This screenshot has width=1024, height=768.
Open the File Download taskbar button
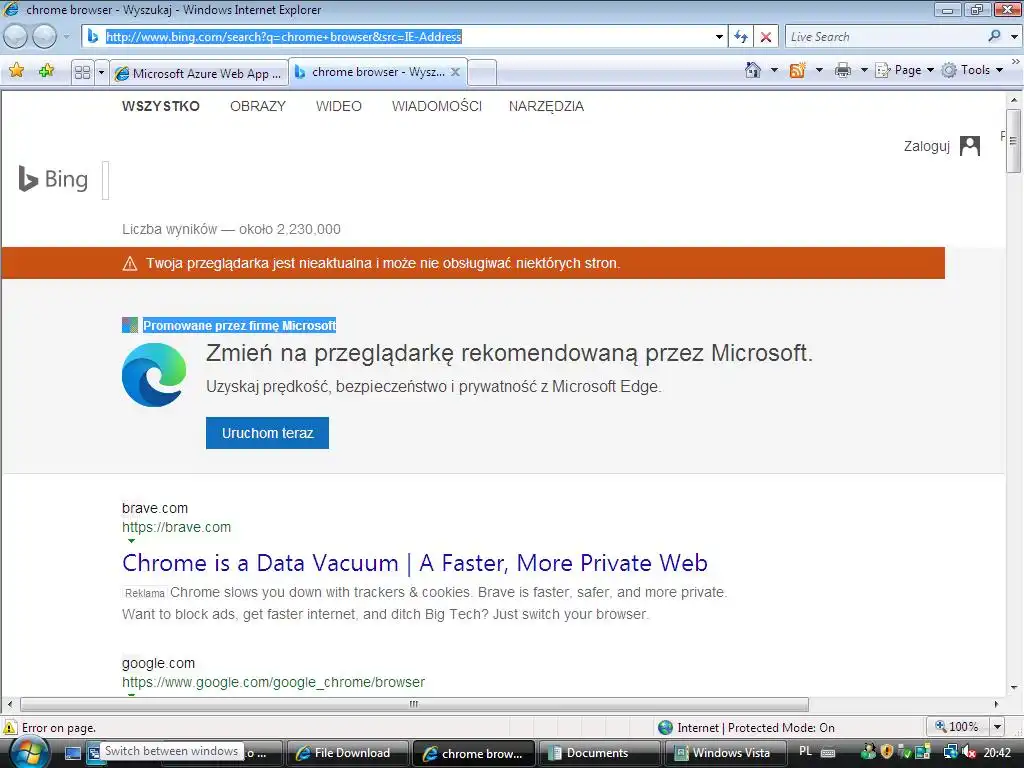pyautogui.click(x=347, y=753)
